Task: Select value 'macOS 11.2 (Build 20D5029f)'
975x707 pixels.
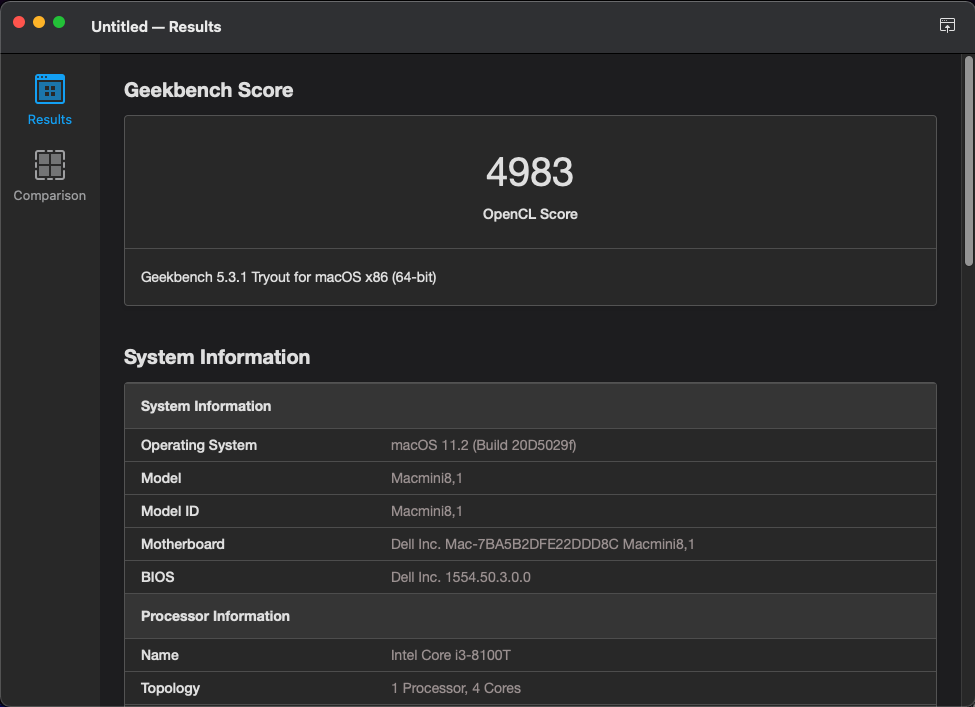Action: [483, 445]
